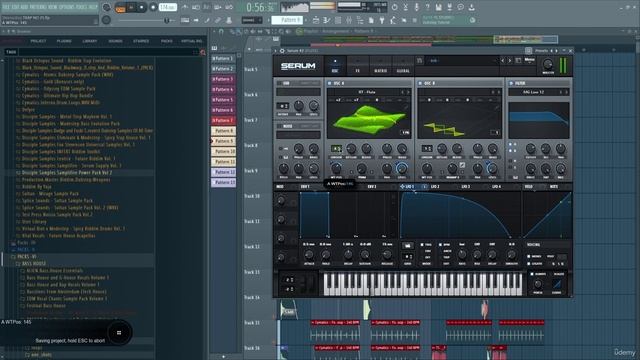Select the PROJECT tab in browser
This screenshot has height=360, width=640.
click(x=38, y=41)
